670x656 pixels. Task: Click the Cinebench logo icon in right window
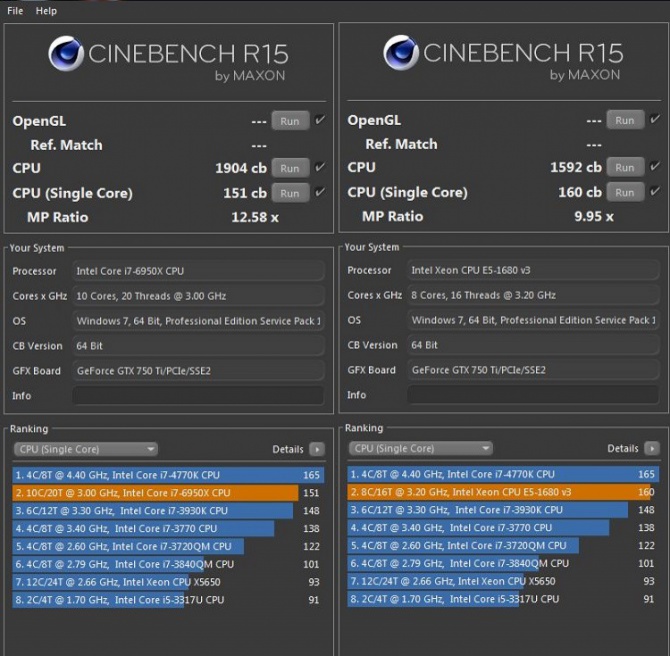[401, 53]
